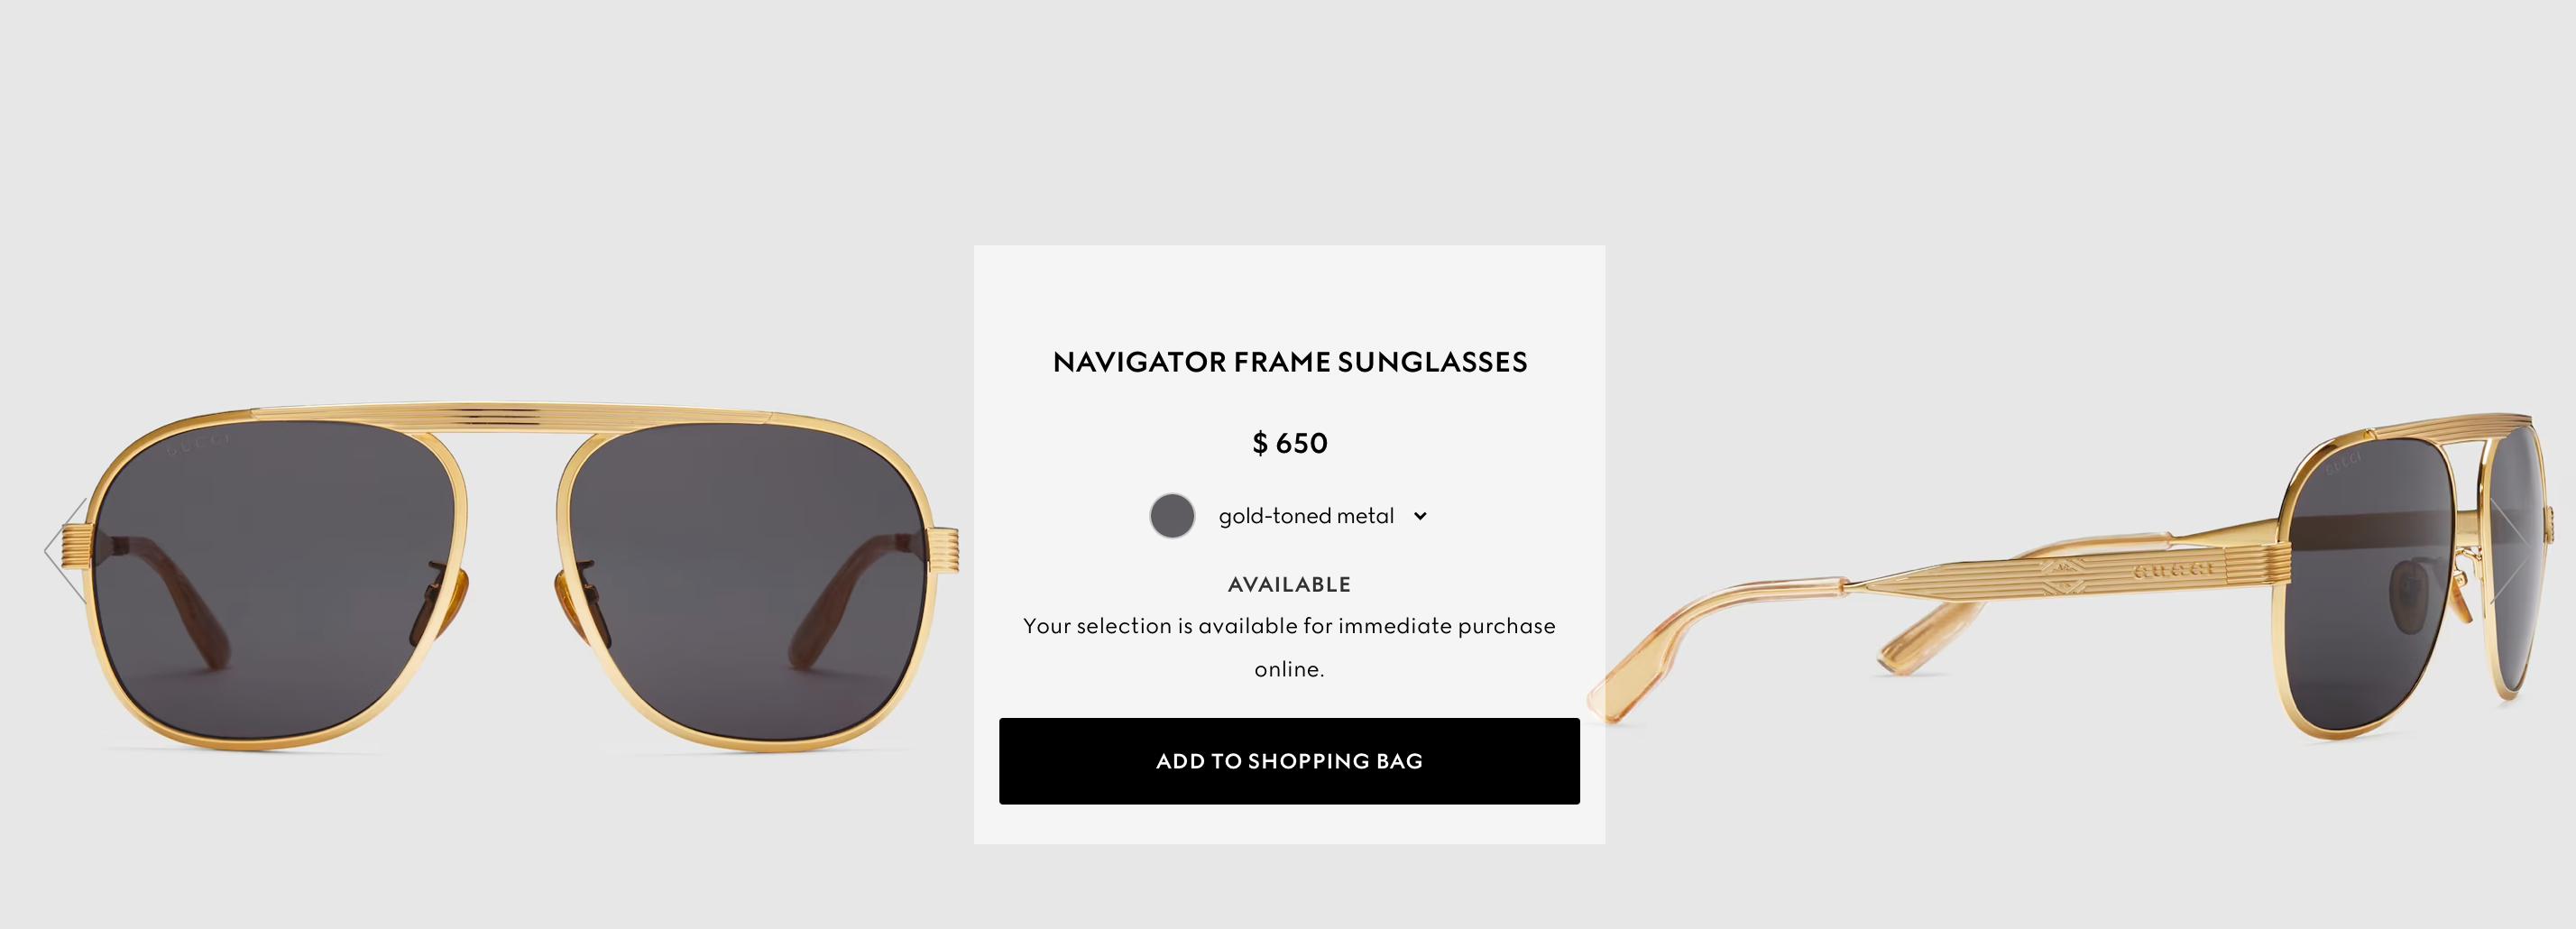Select the dark grey color swatch
2576x929 pixels.
[x=1172, y=516]
